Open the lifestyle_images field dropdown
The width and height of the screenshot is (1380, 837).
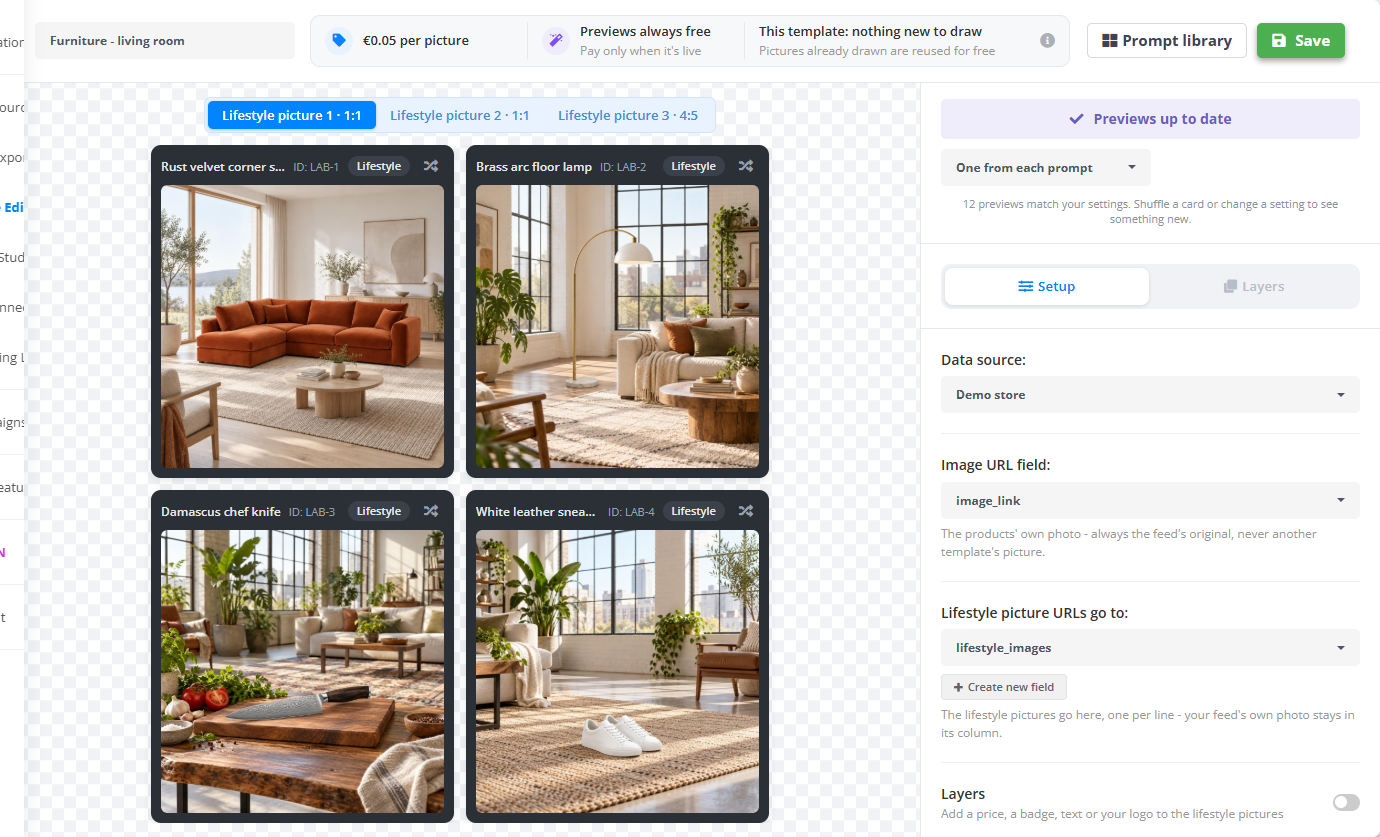1150,648
